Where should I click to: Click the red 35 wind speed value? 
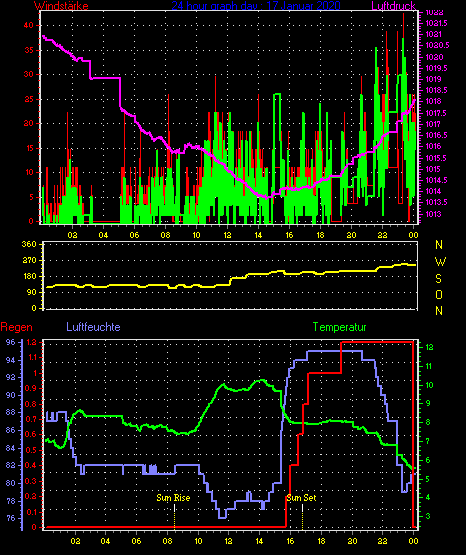(x=29, y=50)
